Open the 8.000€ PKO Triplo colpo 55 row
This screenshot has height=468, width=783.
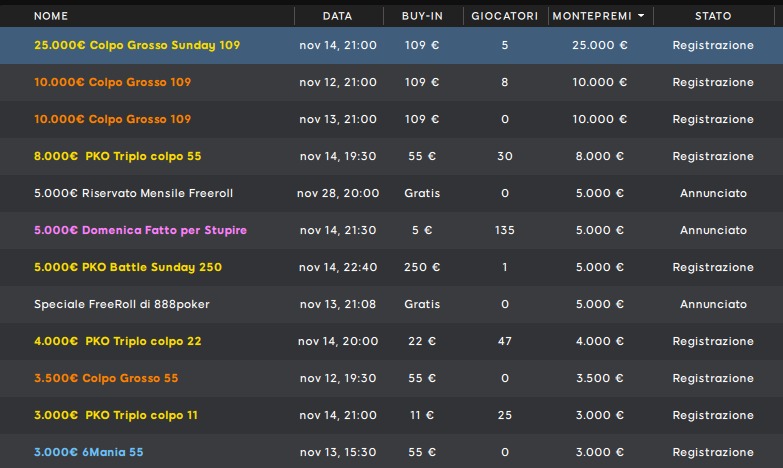[x=118, y=156]
